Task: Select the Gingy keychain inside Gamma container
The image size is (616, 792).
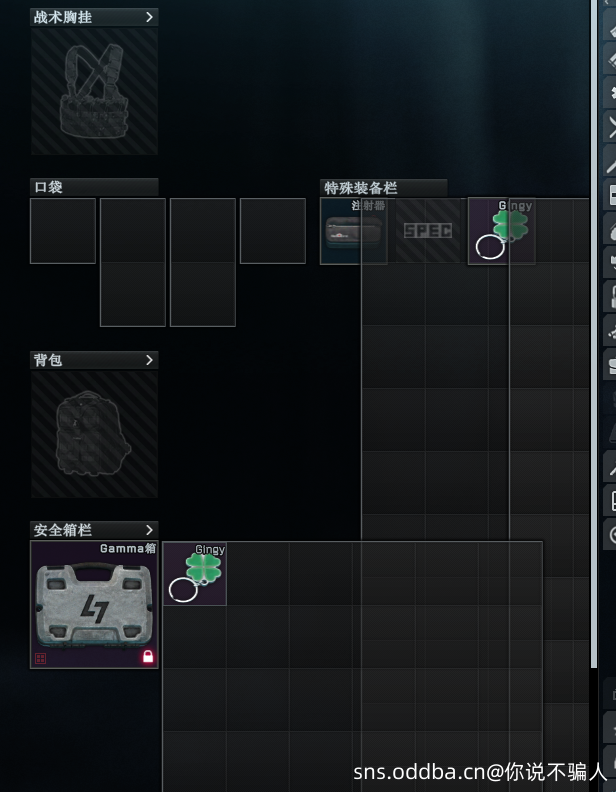Action: [x=195, y=573]
